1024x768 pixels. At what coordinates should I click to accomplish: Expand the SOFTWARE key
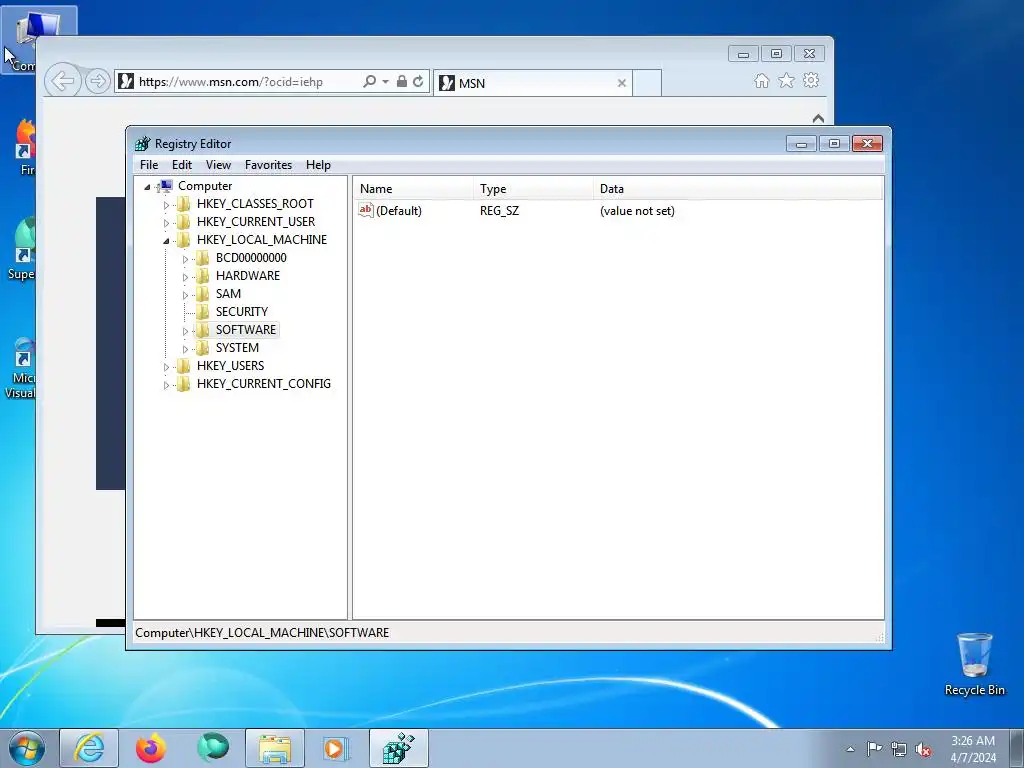tap(185, 331)
